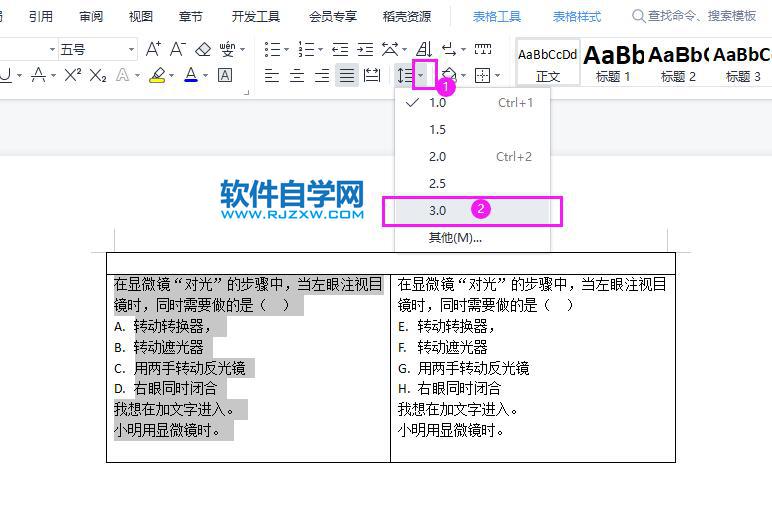Expand font color dropdown arrow
This screenshot has width=772, height=518.
[205, 75]
